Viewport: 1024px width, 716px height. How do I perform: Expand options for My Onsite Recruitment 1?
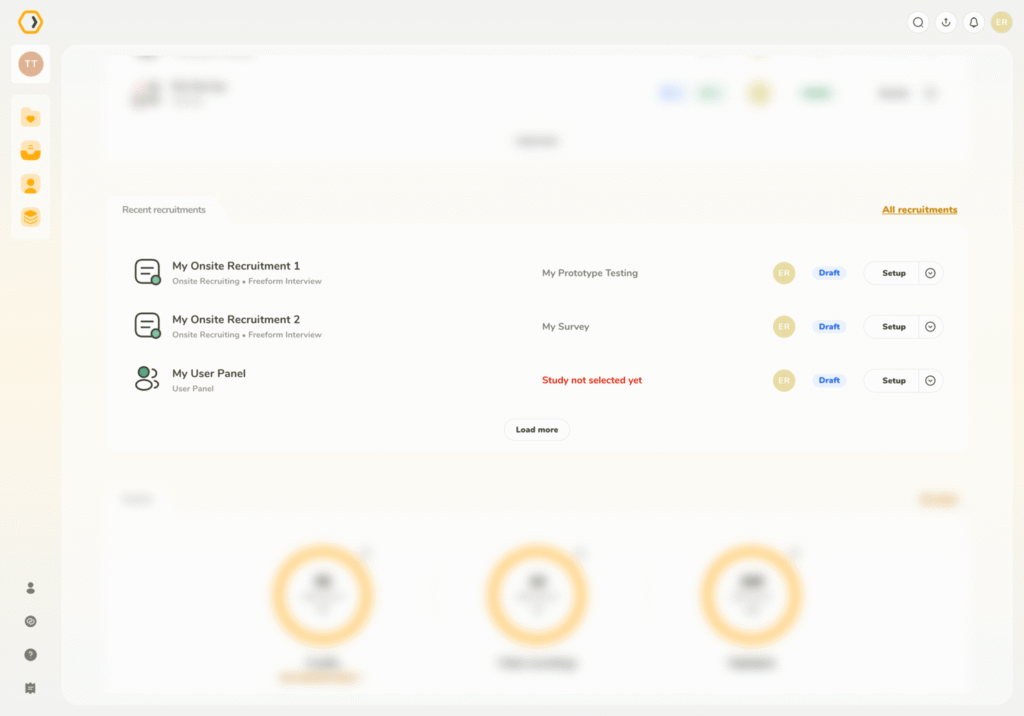click(930, 273)
